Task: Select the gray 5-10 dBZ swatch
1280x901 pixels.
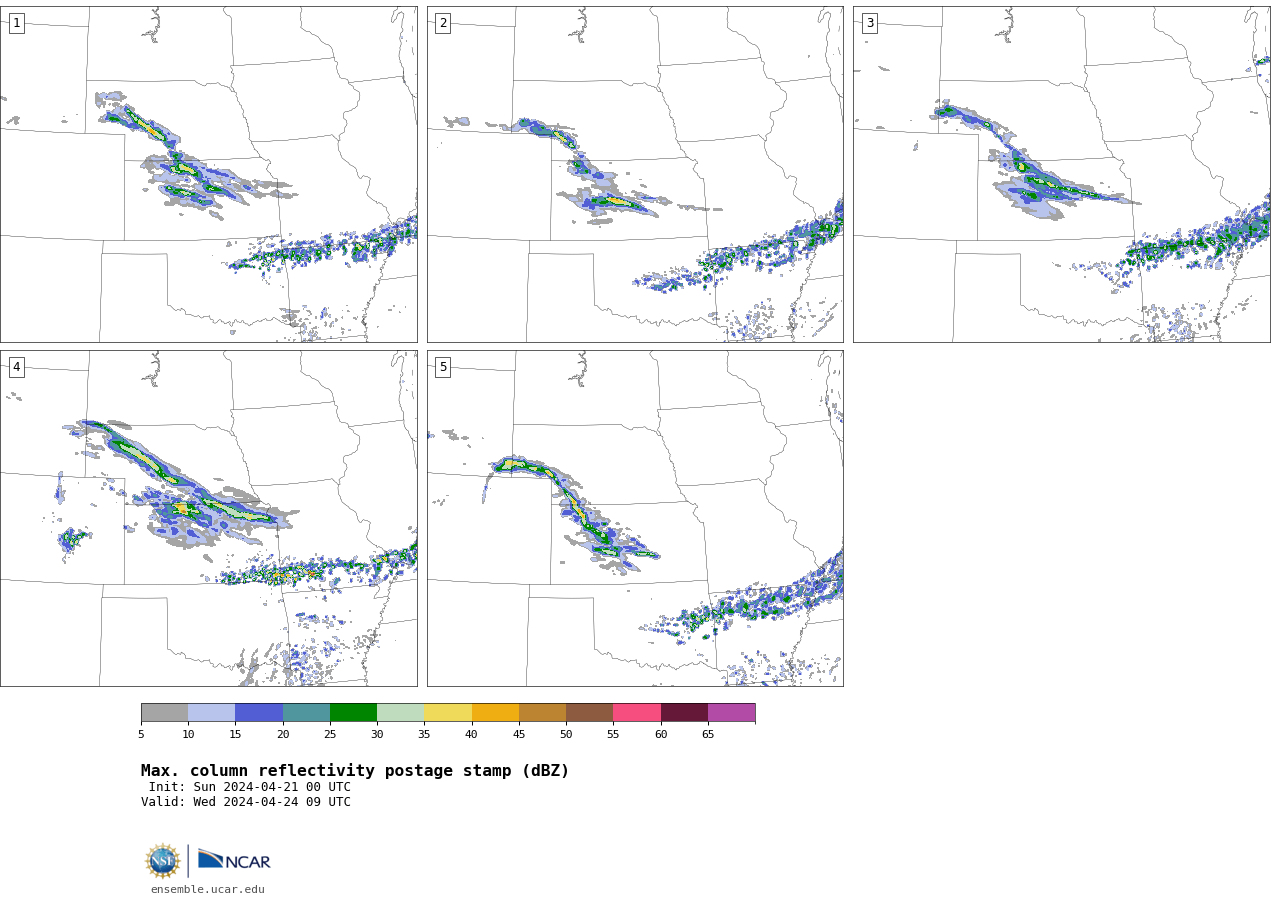Action: pyautogui.click(x=164, y=712)
